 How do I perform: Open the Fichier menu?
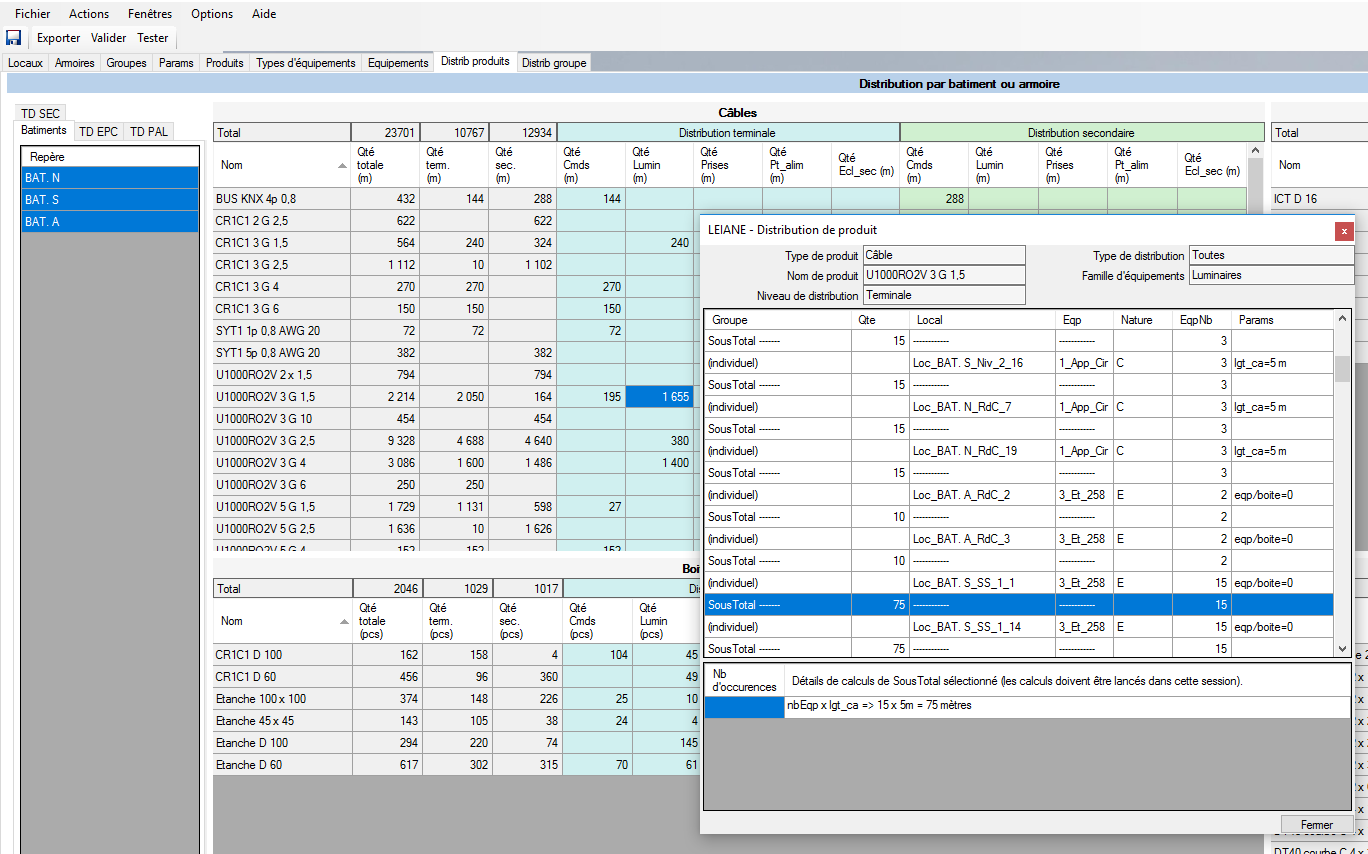click(x=32, y=14)
